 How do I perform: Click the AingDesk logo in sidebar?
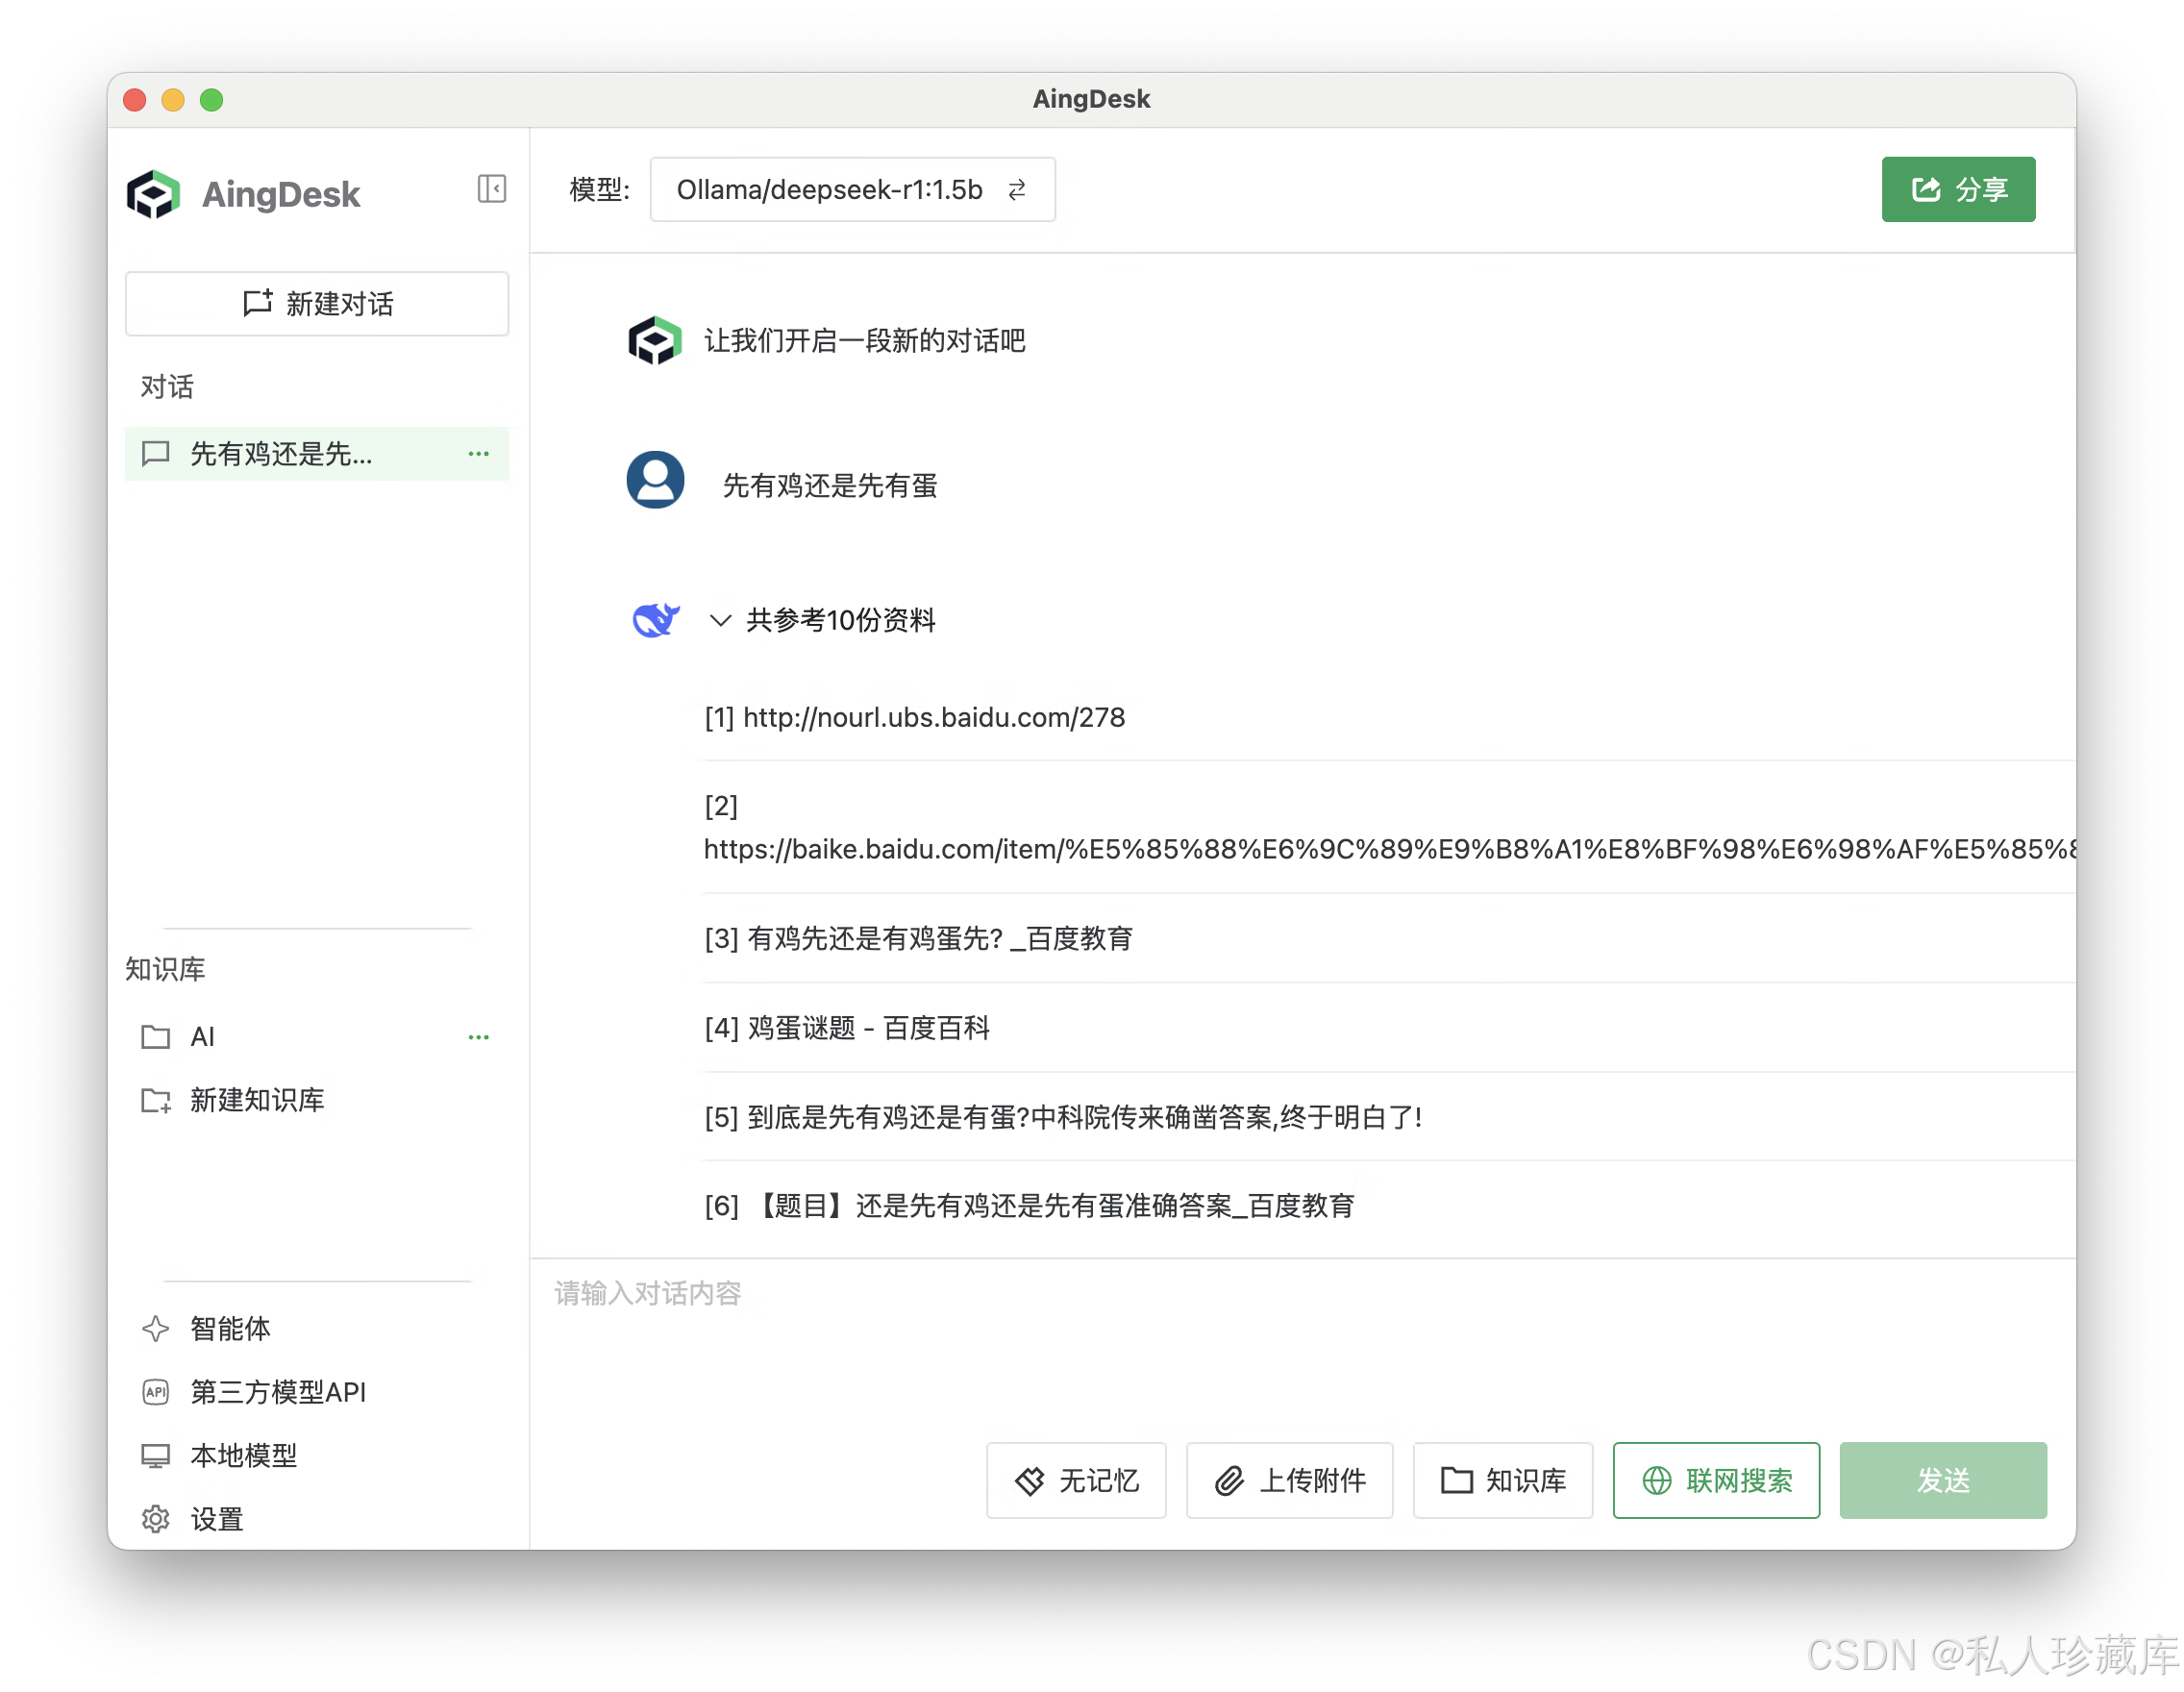tap(153, 194)
